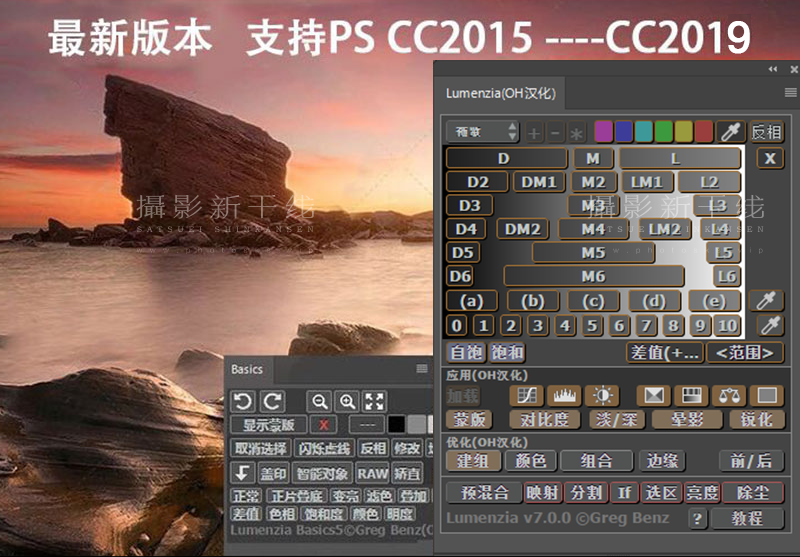Click the M5 midtone mask button

(593, 252)
